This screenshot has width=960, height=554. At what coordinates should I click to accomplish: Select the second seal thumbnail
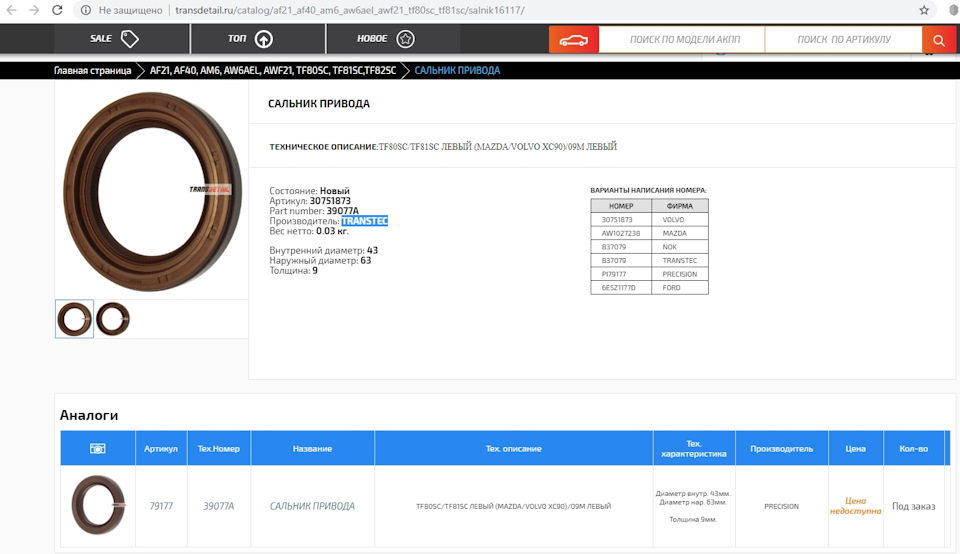(113, 319)
